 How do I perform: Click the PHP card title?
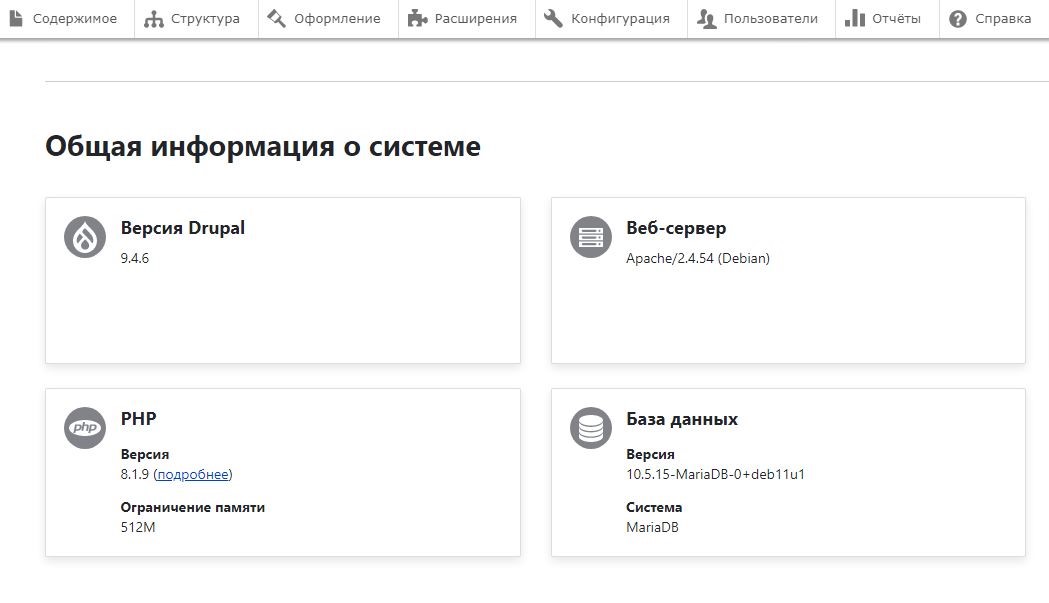pos(138,419)
